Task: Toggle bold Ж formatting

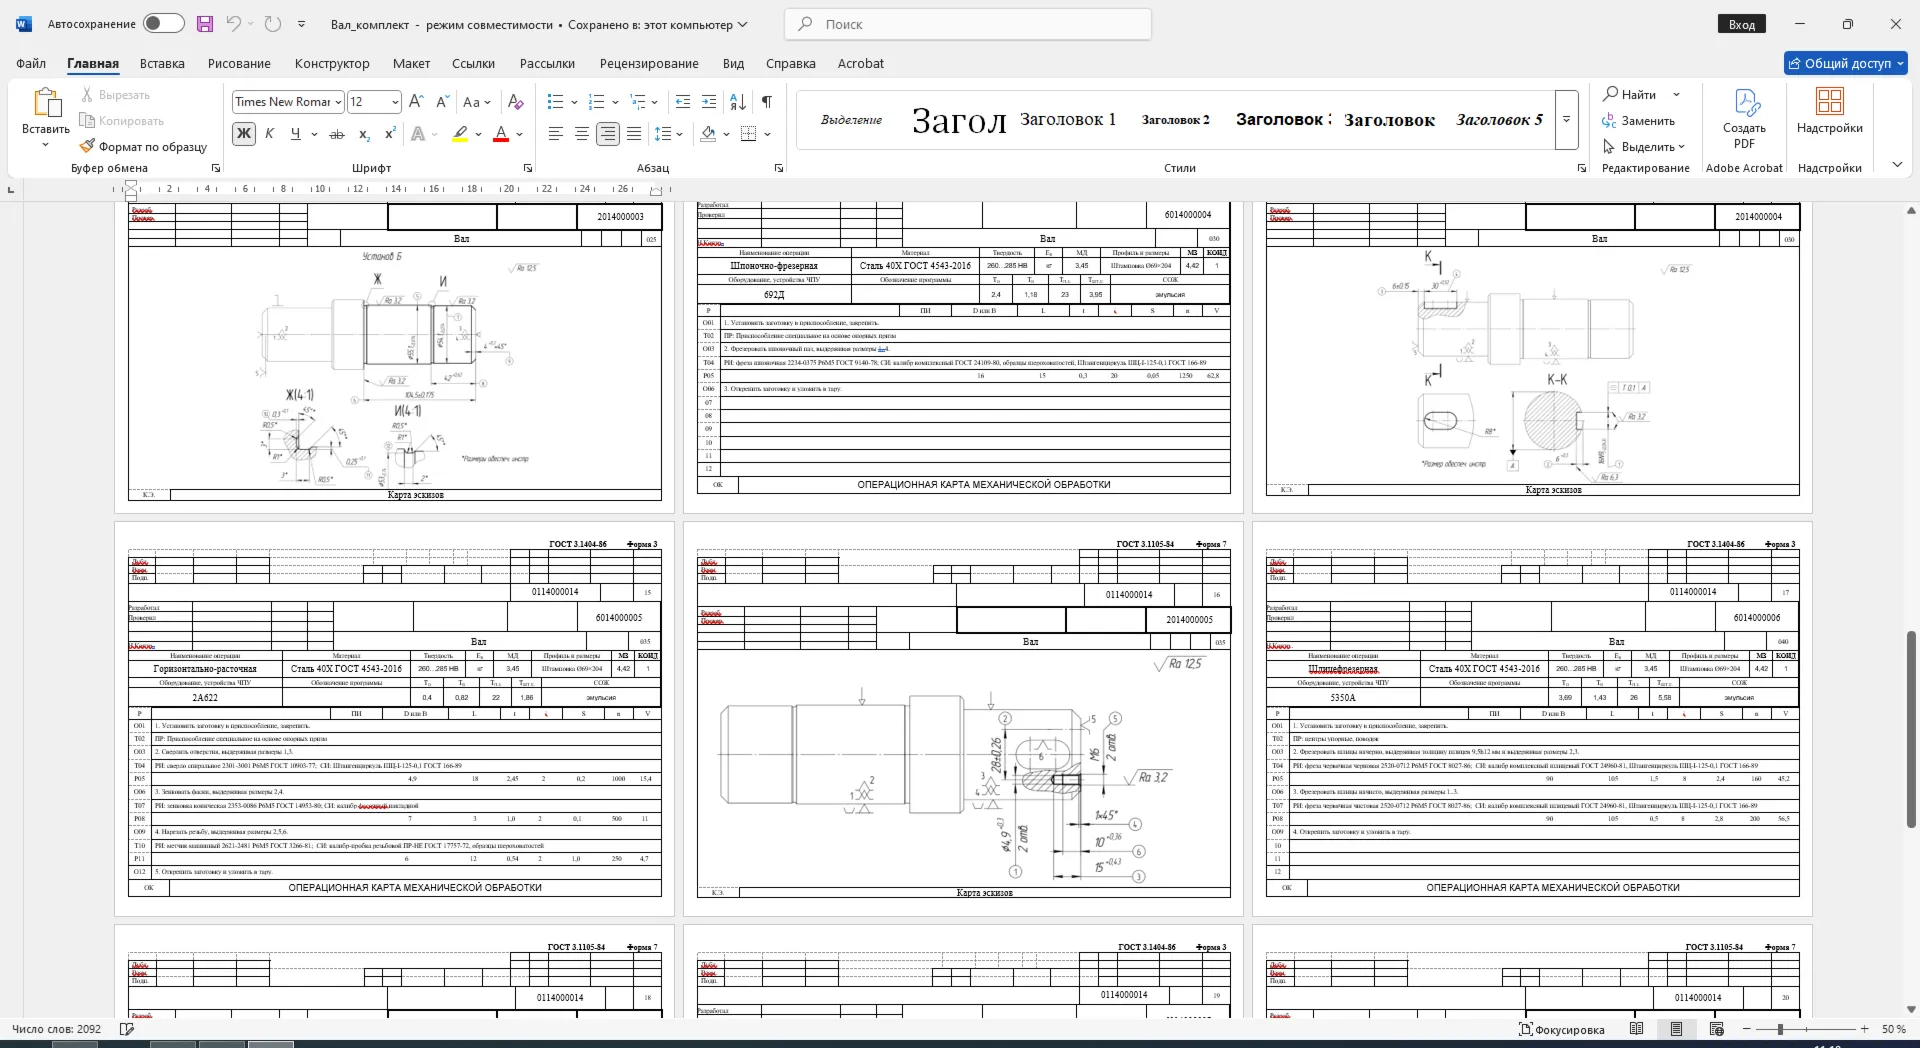Action: click(243, 134)
